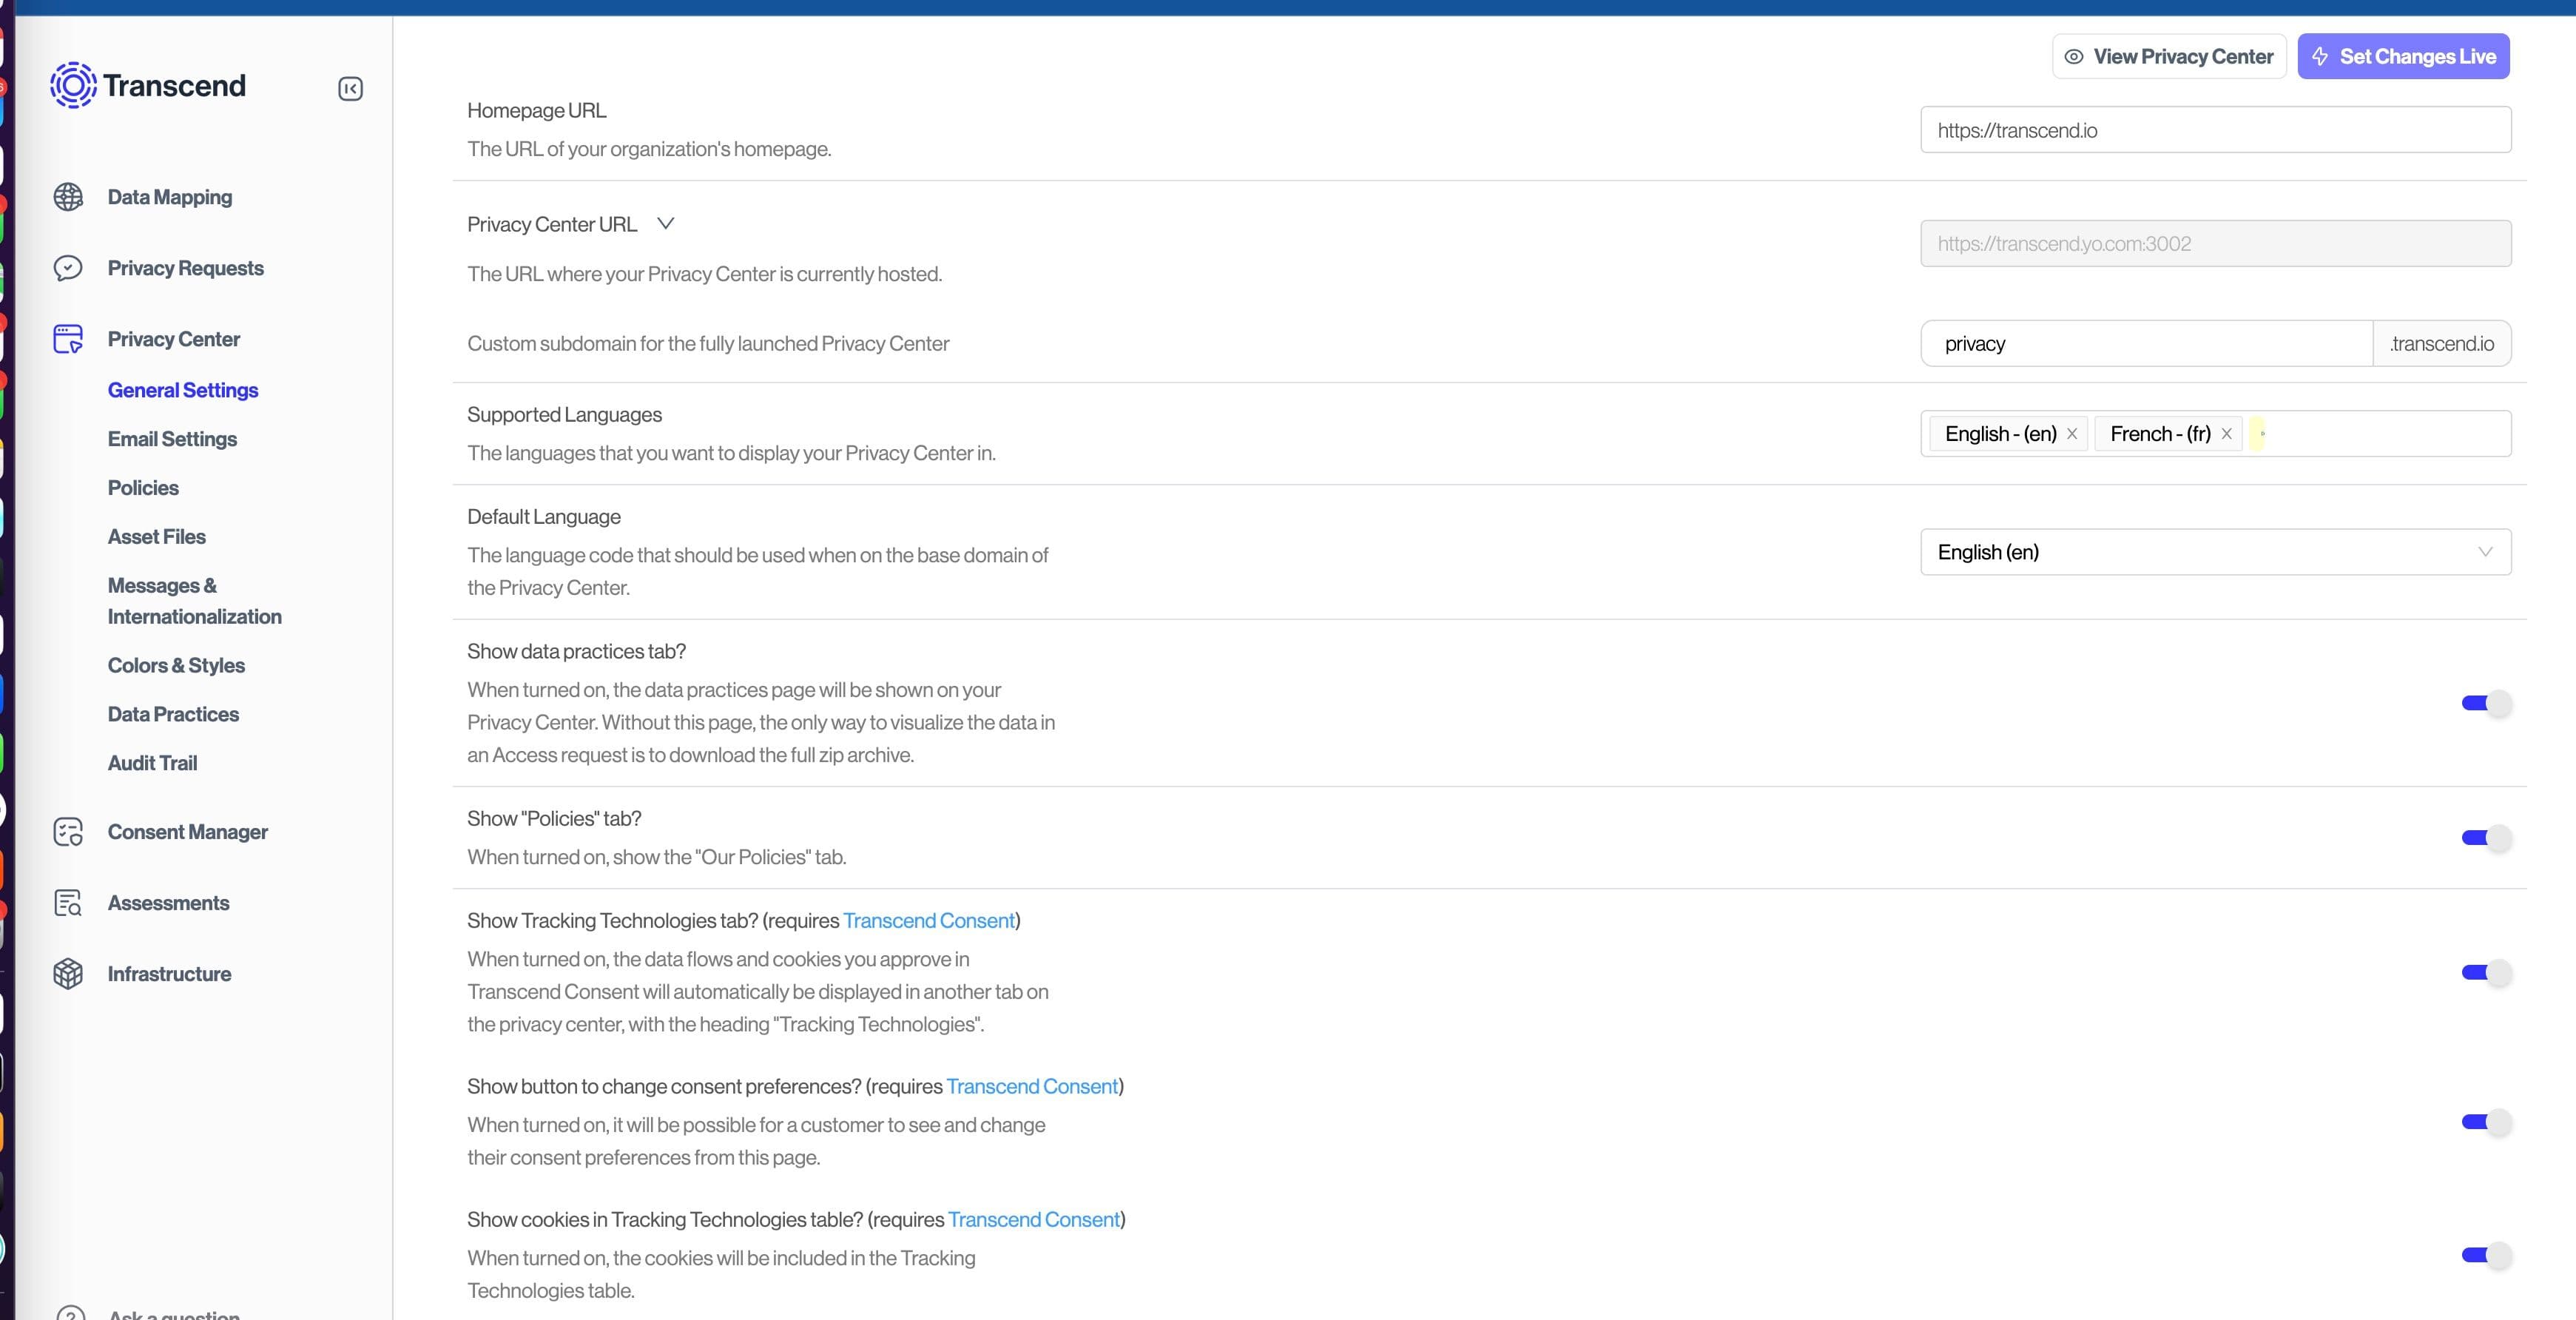Click the Homepage URL input field

[2214, 130]
